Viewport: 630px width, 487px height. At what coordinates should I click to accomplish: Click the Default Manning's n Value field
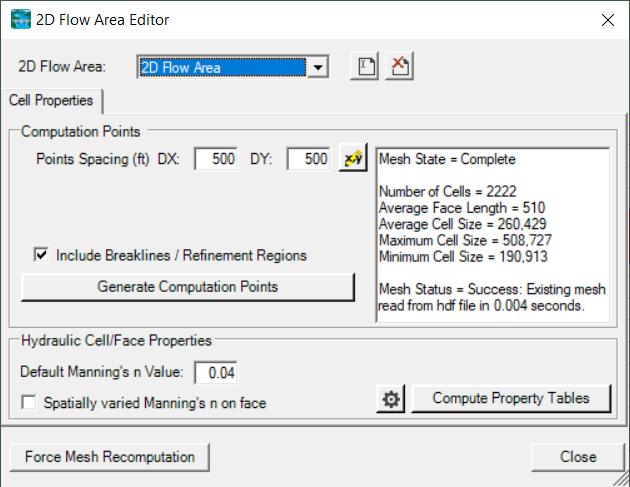pyautogui.click(x=216, y=372)
